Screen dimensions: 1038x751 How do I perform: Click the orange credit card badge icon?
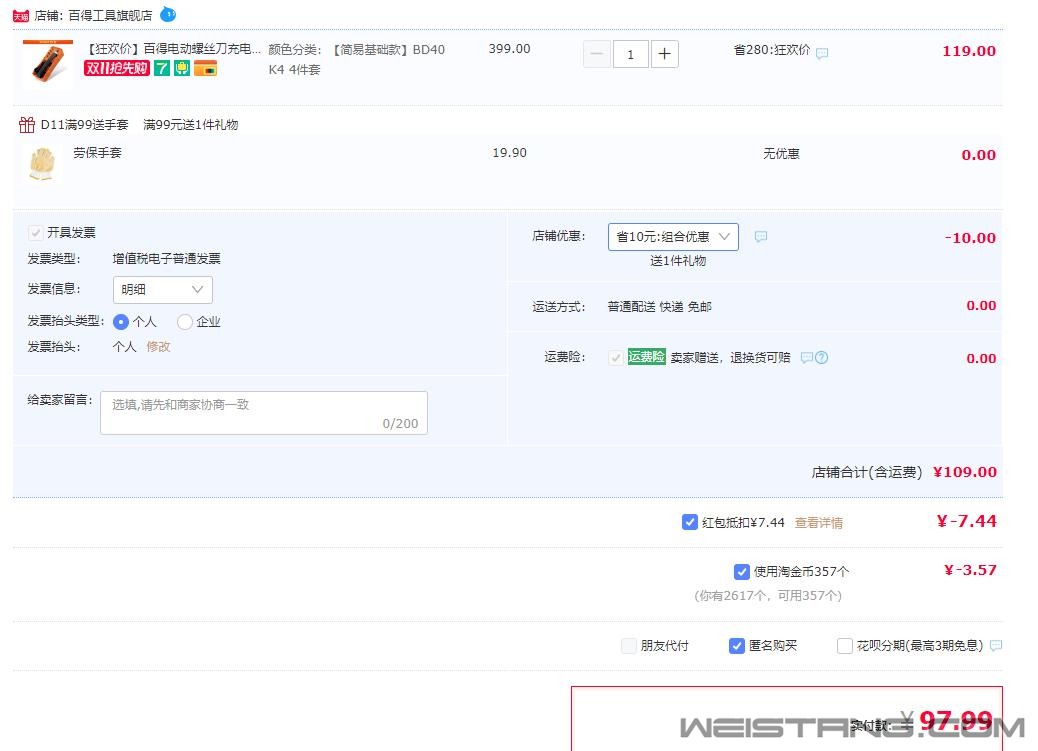click(x=205, y=68)
